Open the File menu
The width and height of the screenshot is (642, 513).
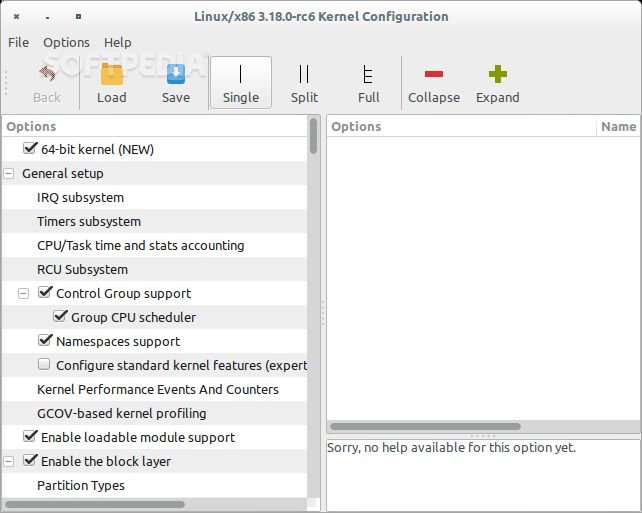pos(18,43)
